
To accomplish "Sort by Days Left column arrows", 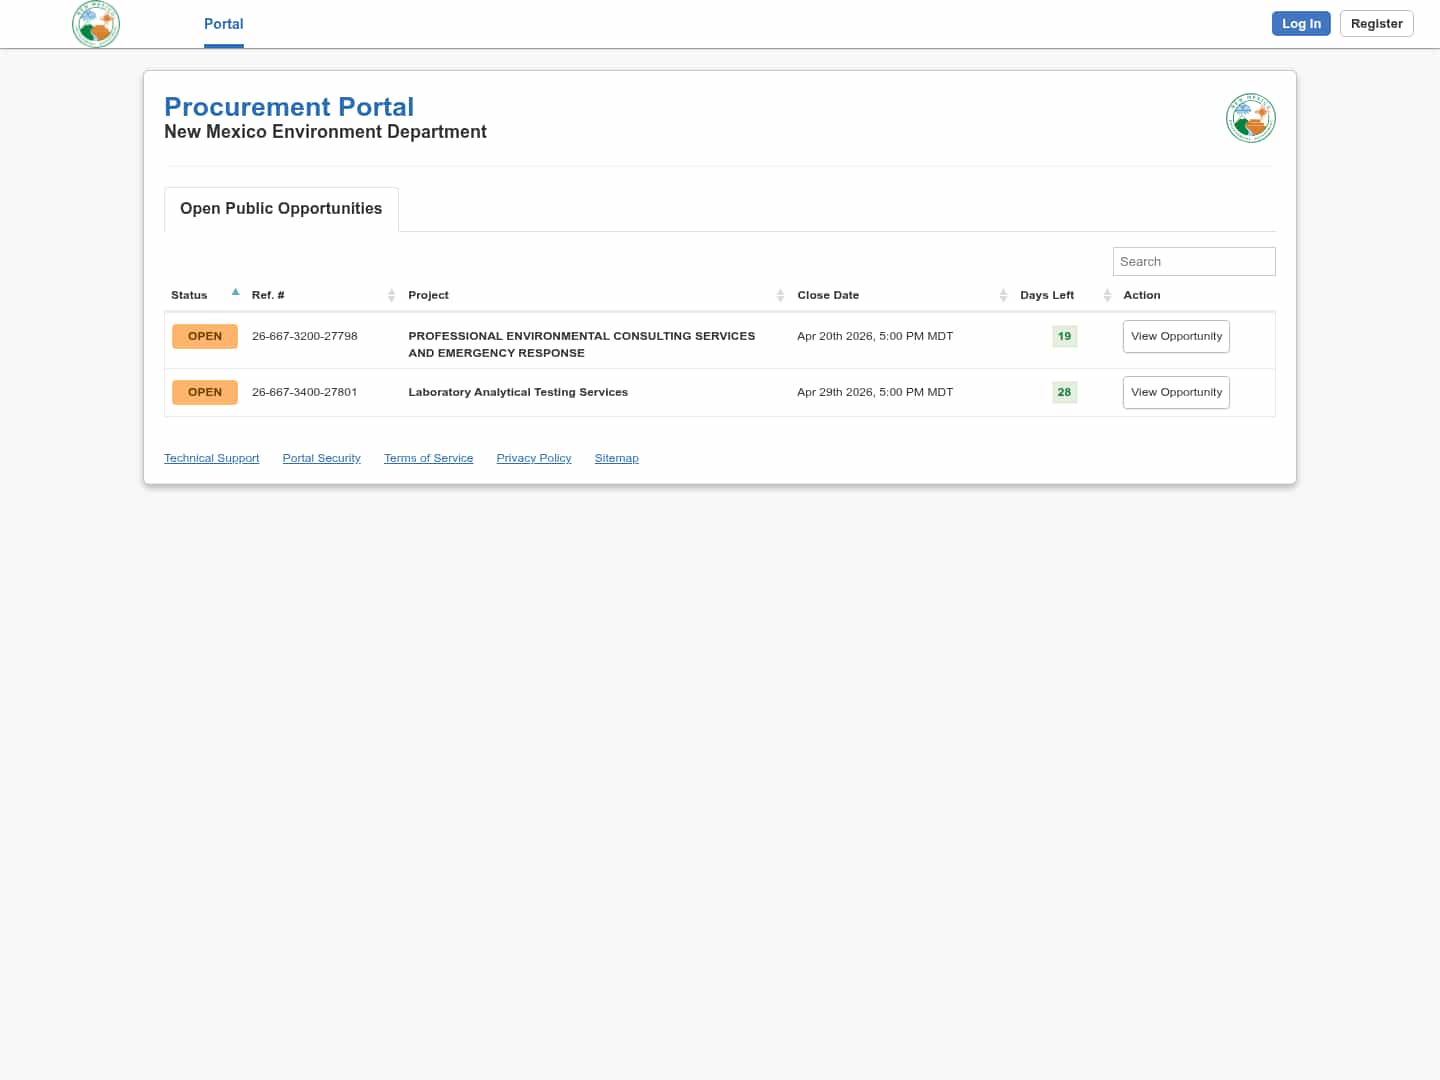I will (1107, 295).
